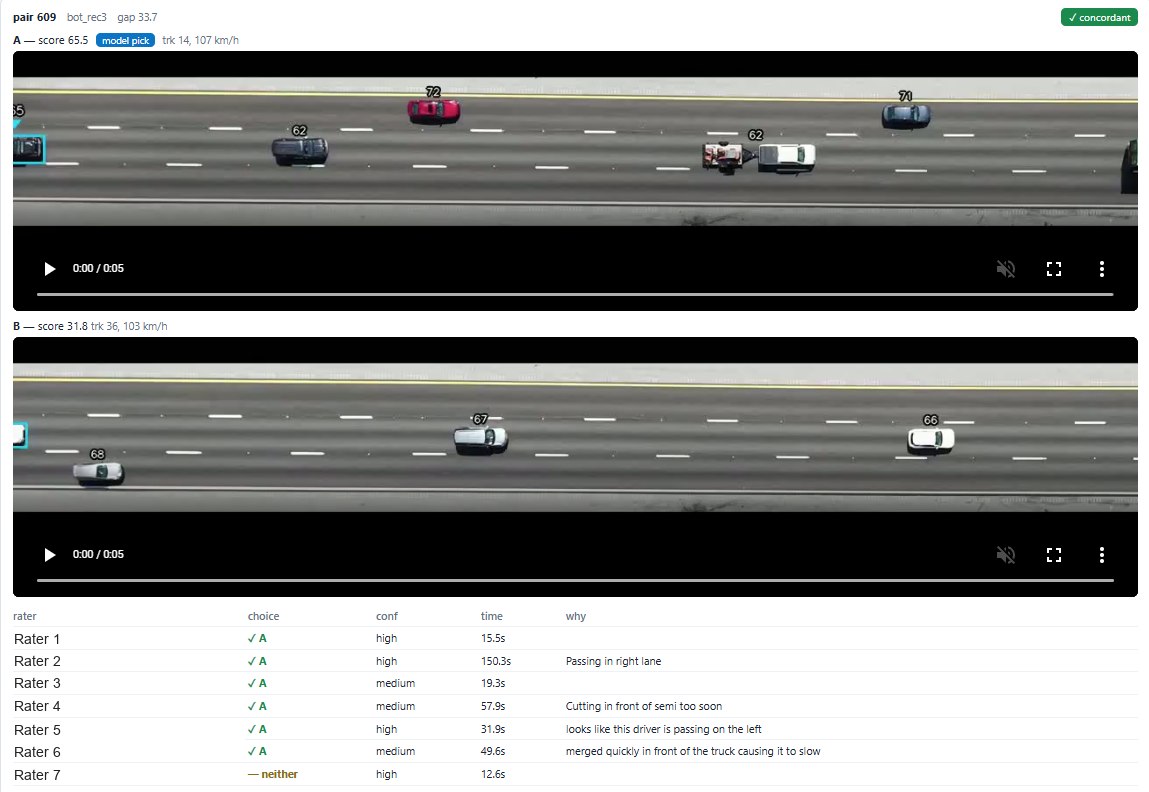This screenshot has height=792, width=1149.
Task: Click the white van labeled 67
Action: 481,439
